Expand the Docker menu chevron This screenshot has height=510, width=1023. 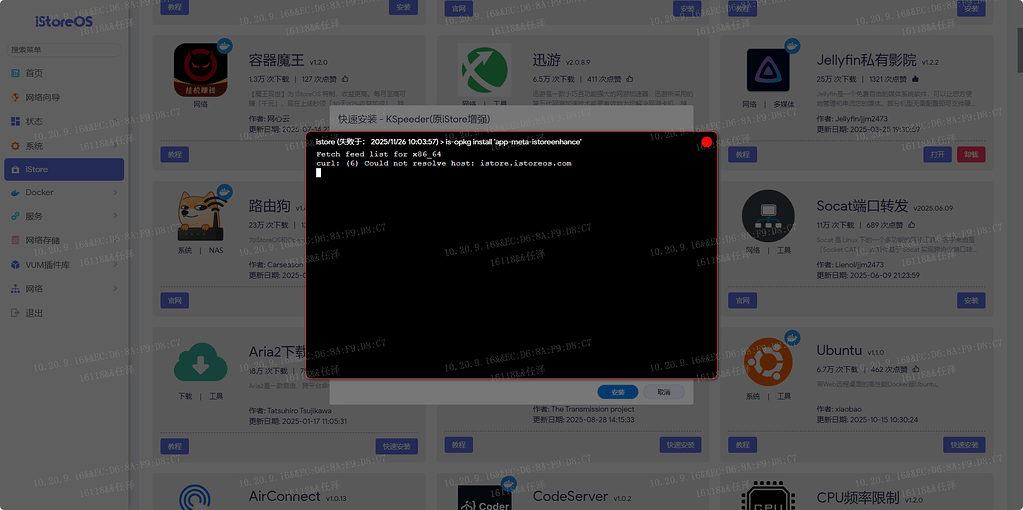point(115,192)
